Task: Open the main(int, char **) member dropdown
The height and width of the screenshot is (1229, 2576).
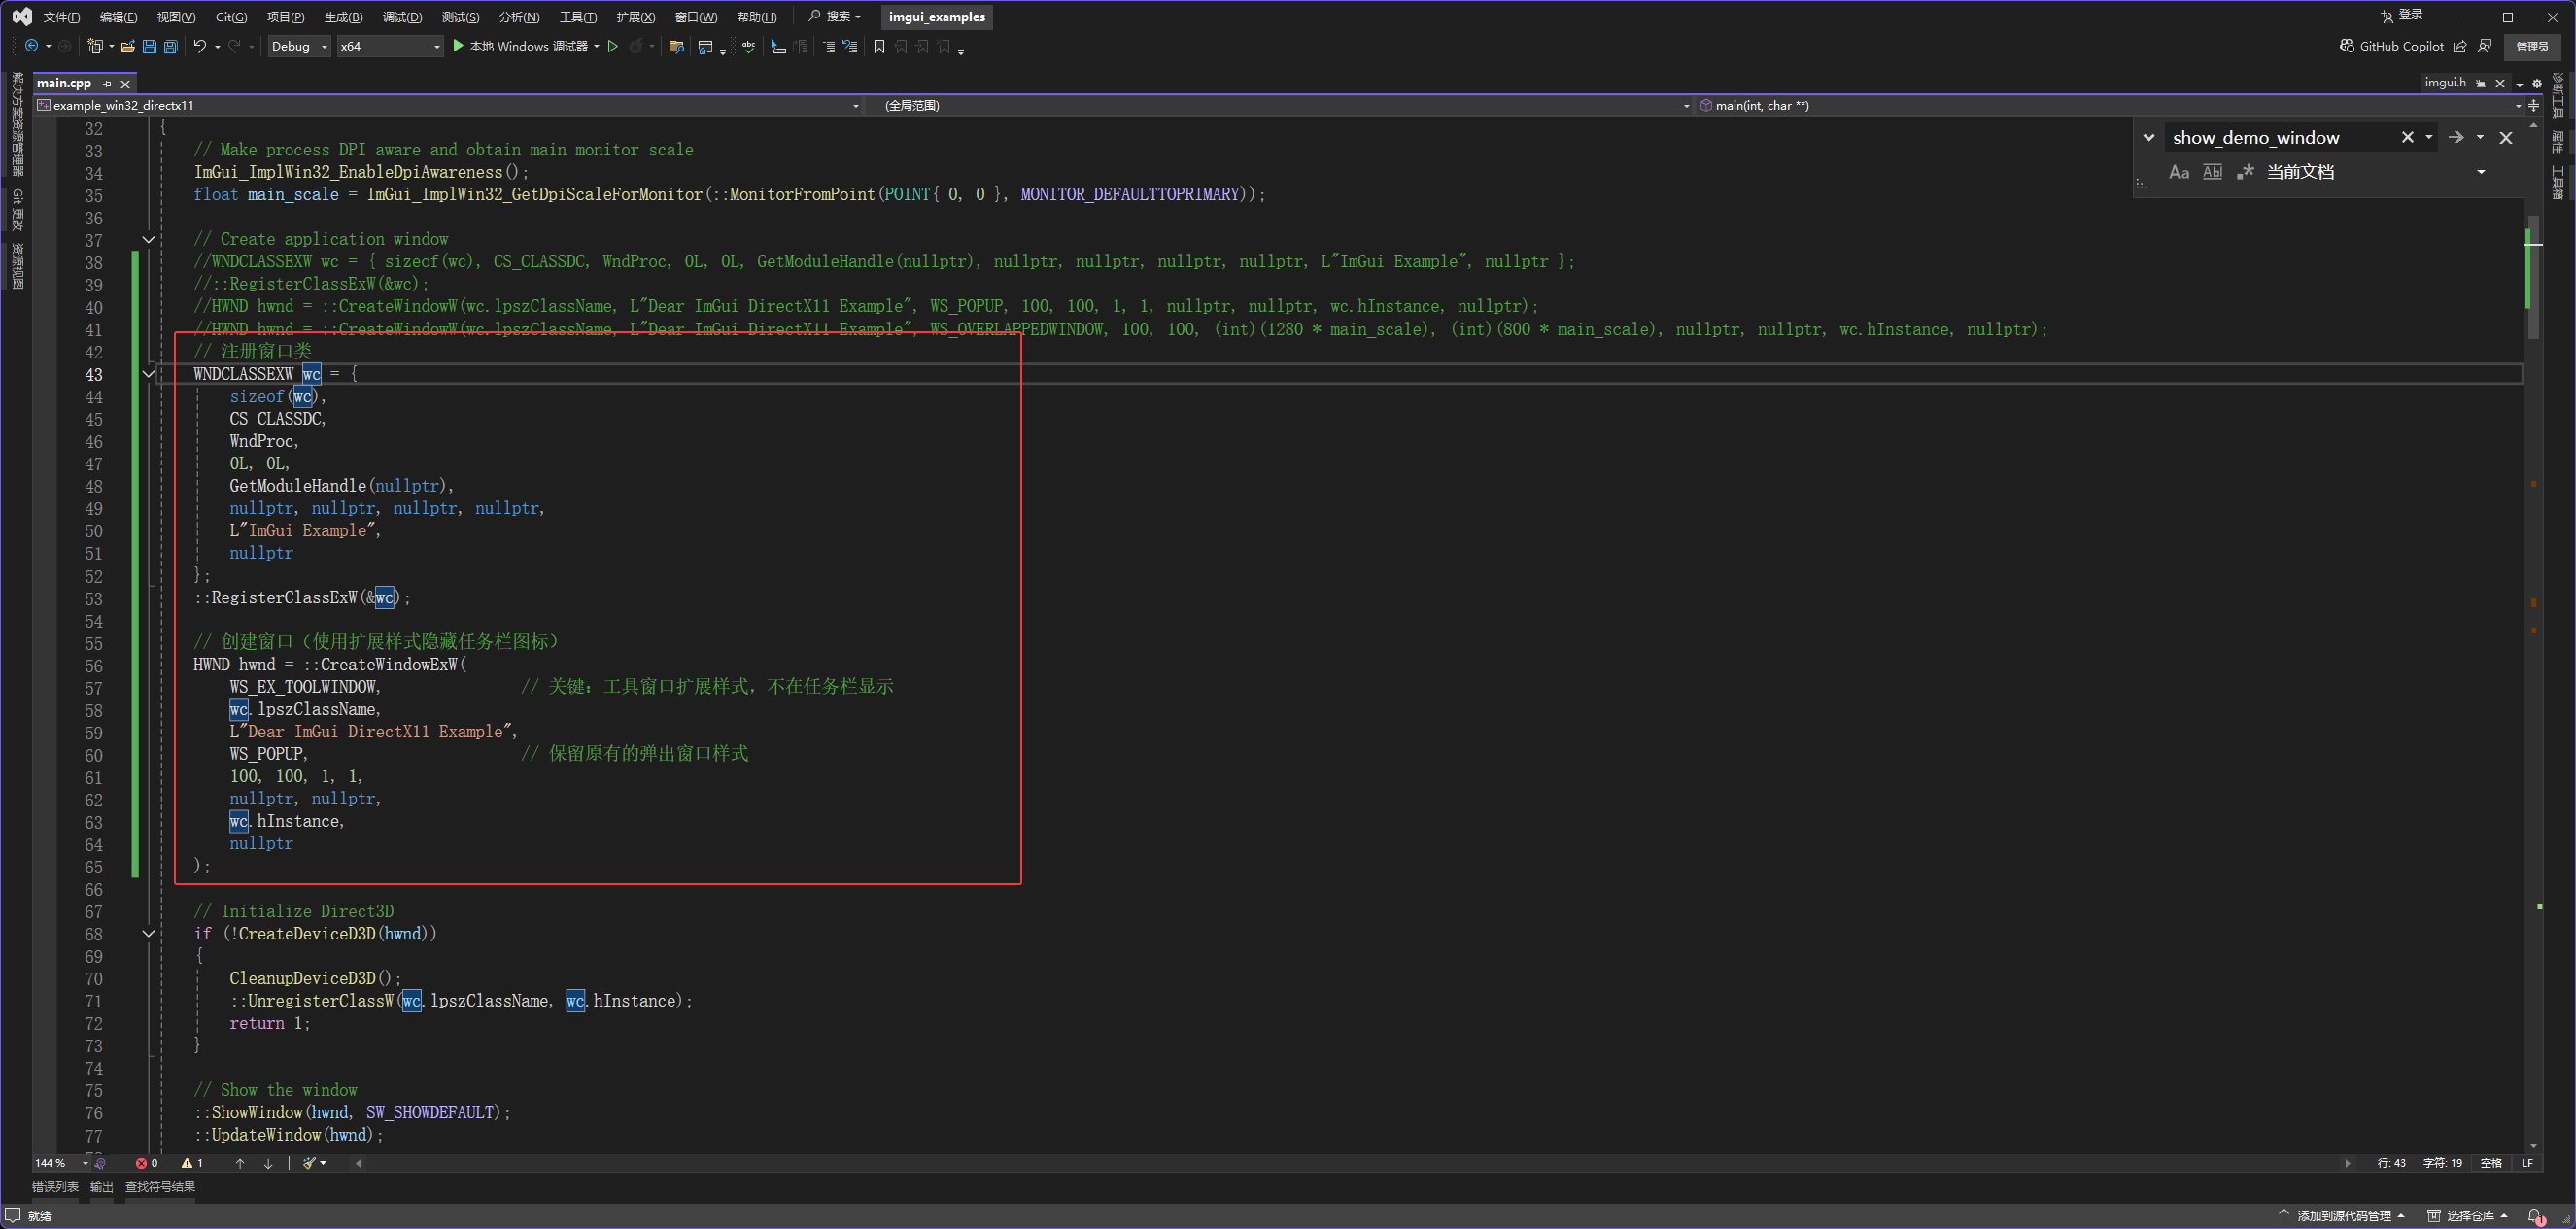Action: tap(2110, 105)
